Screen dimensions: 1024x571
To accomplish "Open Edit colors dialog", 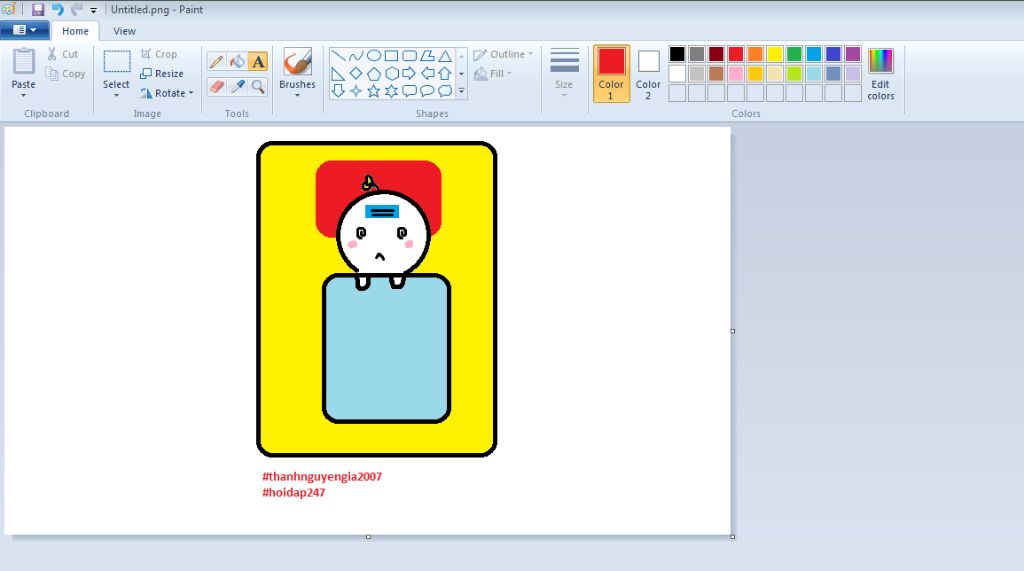I will tap(880, 73).
